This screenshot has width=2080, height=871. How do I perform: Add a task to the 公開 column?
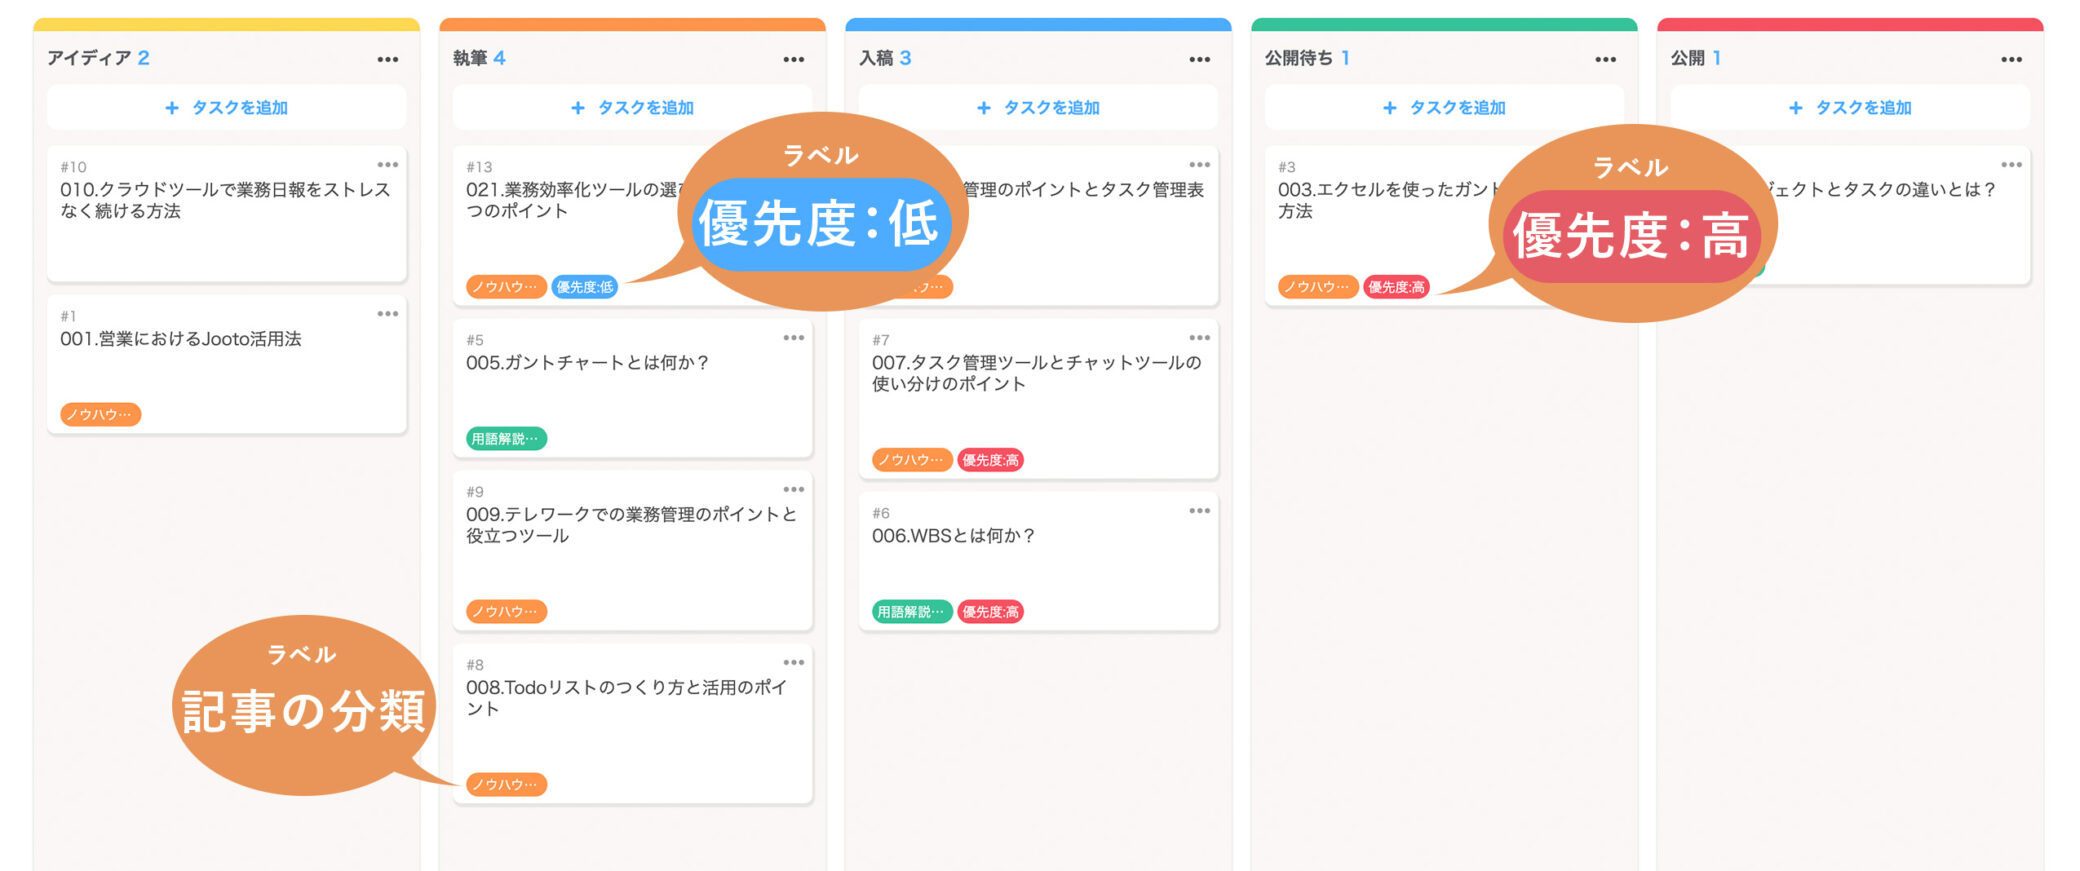click(x=1851, y=107)
